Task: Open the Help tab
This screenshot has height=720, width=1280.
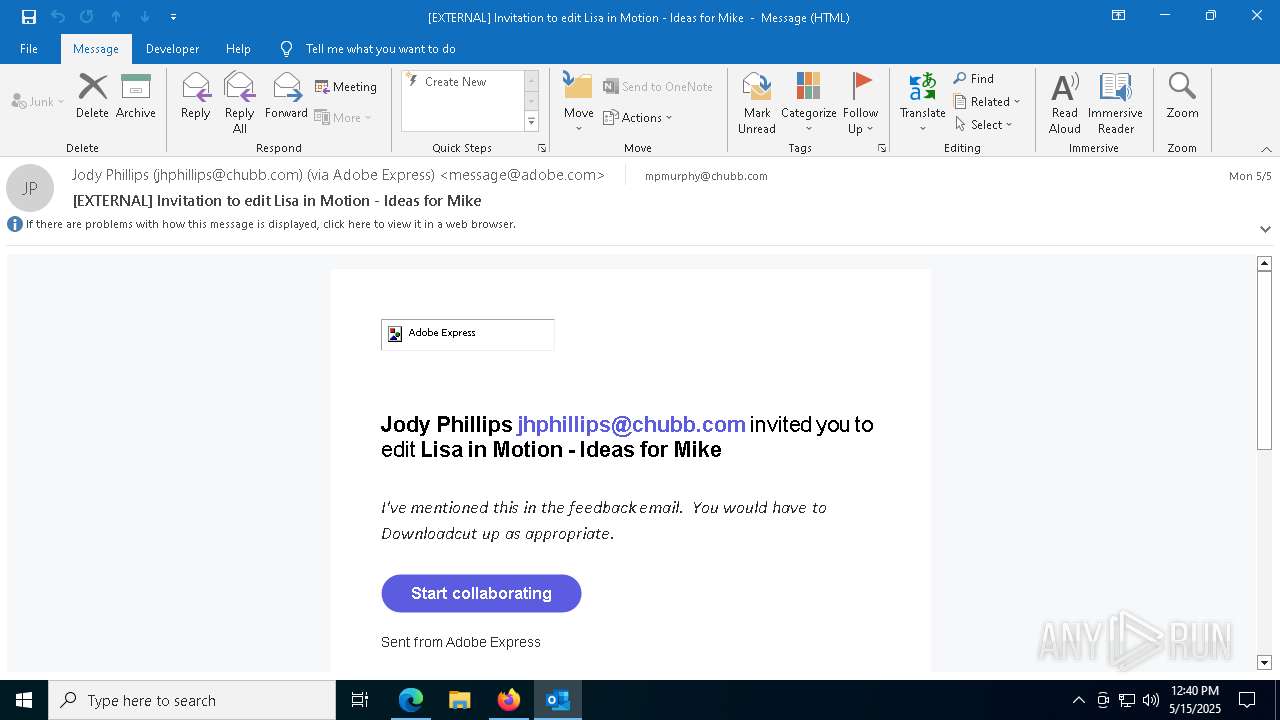Action: (x=238, y=49)
